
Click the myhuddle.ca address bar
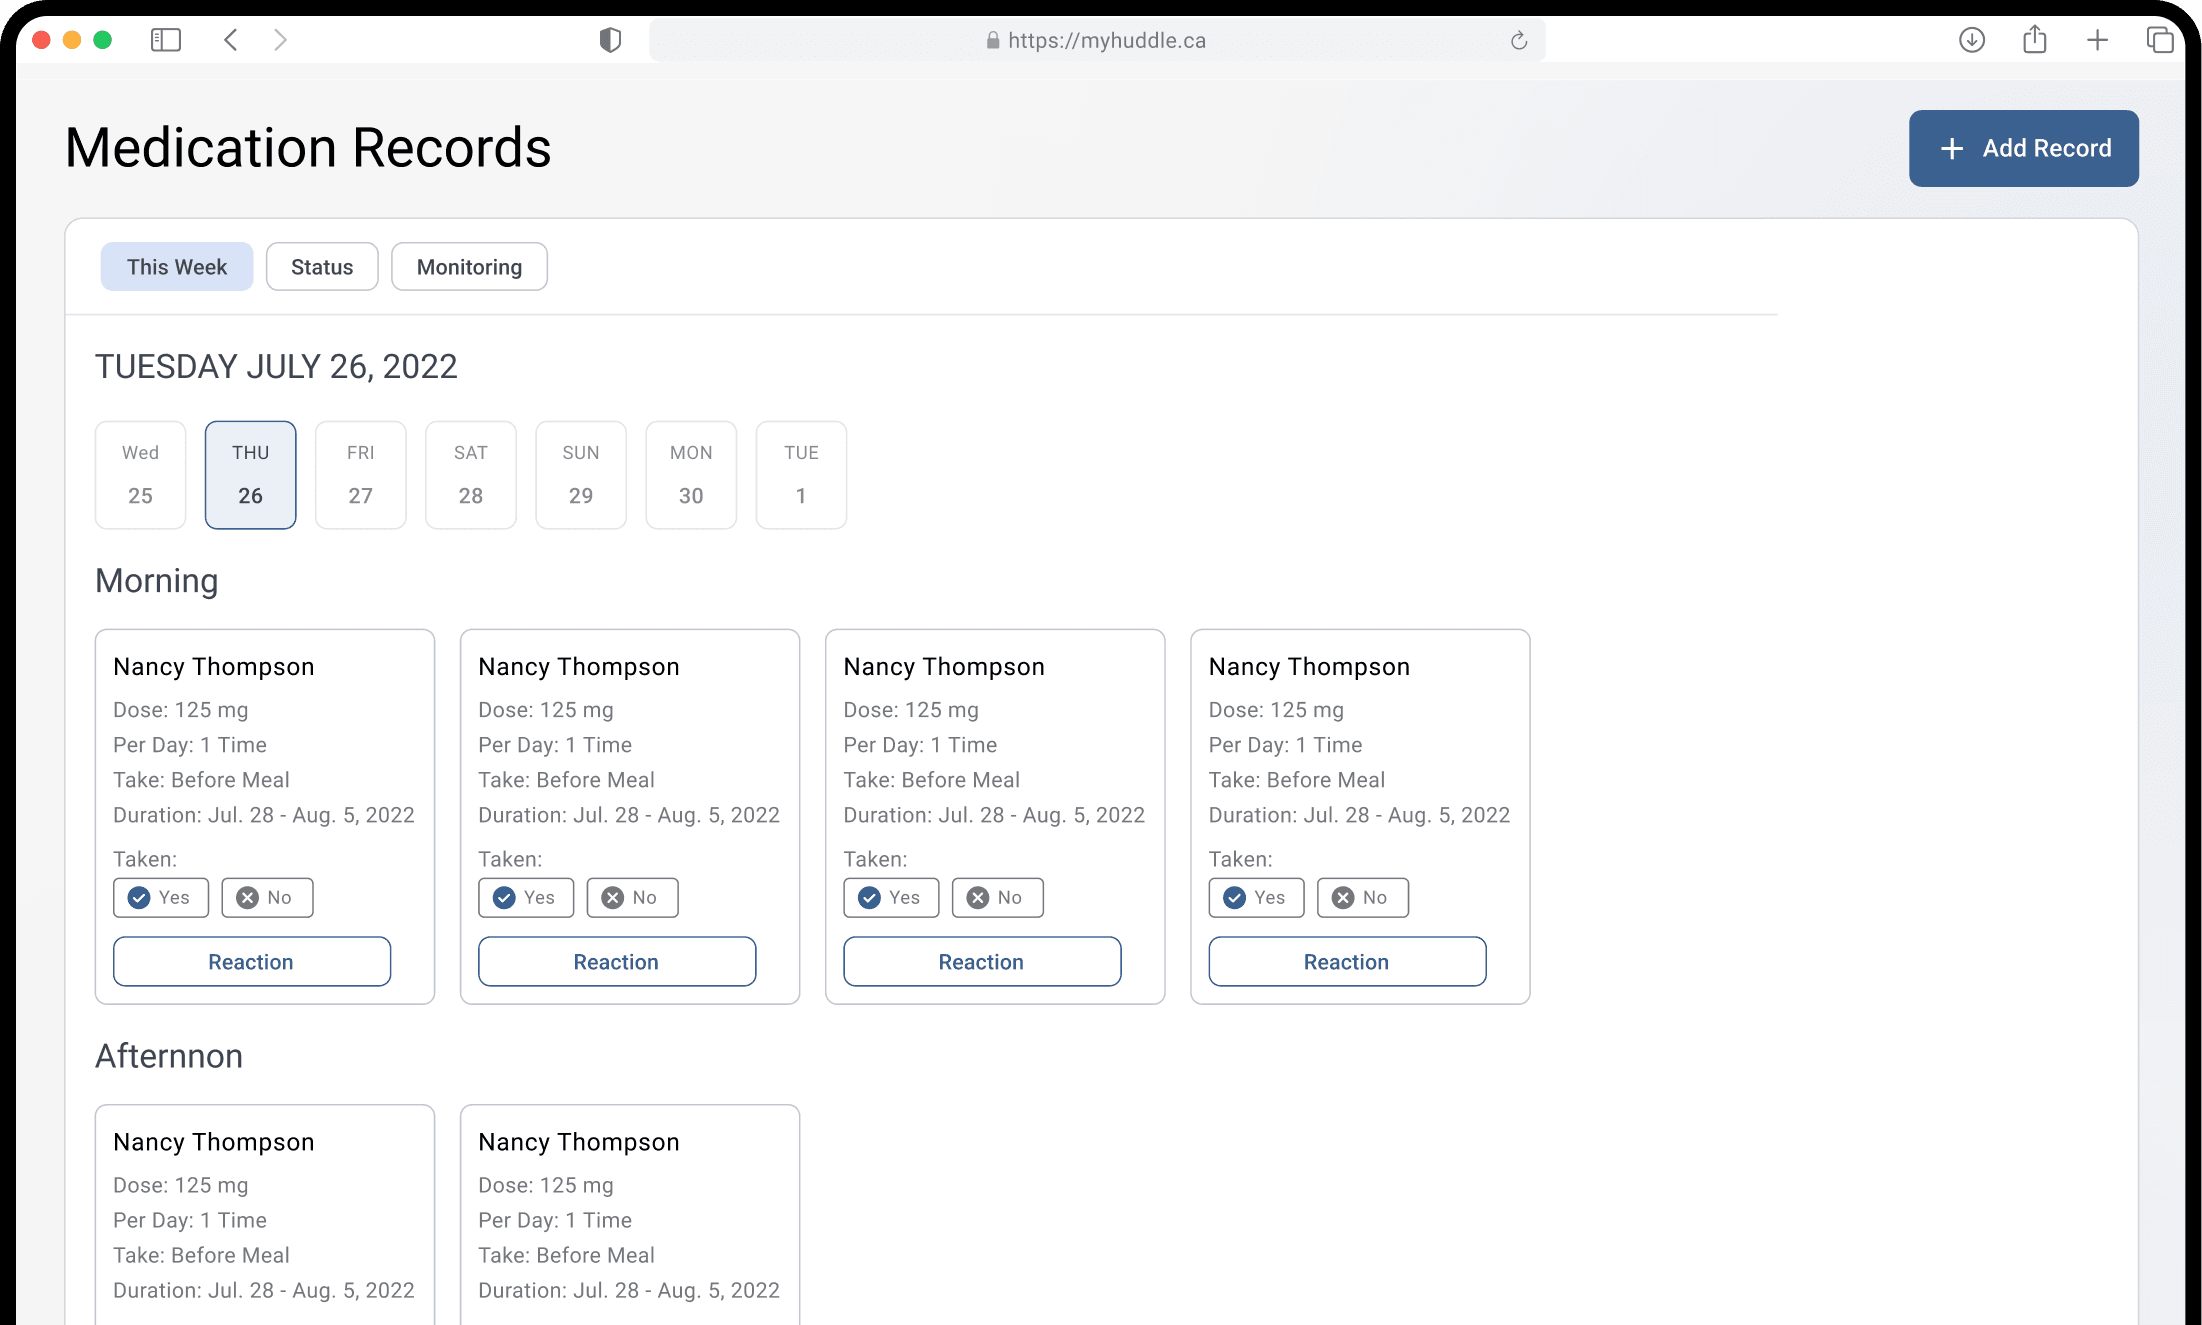coord(1097,41)
